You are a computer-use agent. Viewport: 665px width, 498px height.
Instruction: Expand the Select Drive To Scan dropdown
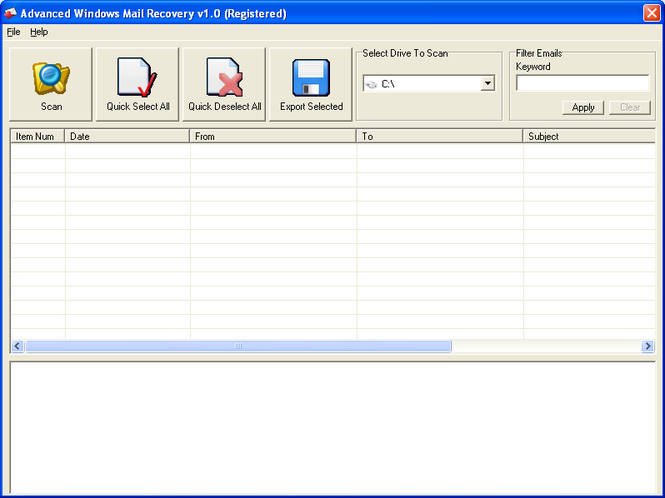[488, 84]
